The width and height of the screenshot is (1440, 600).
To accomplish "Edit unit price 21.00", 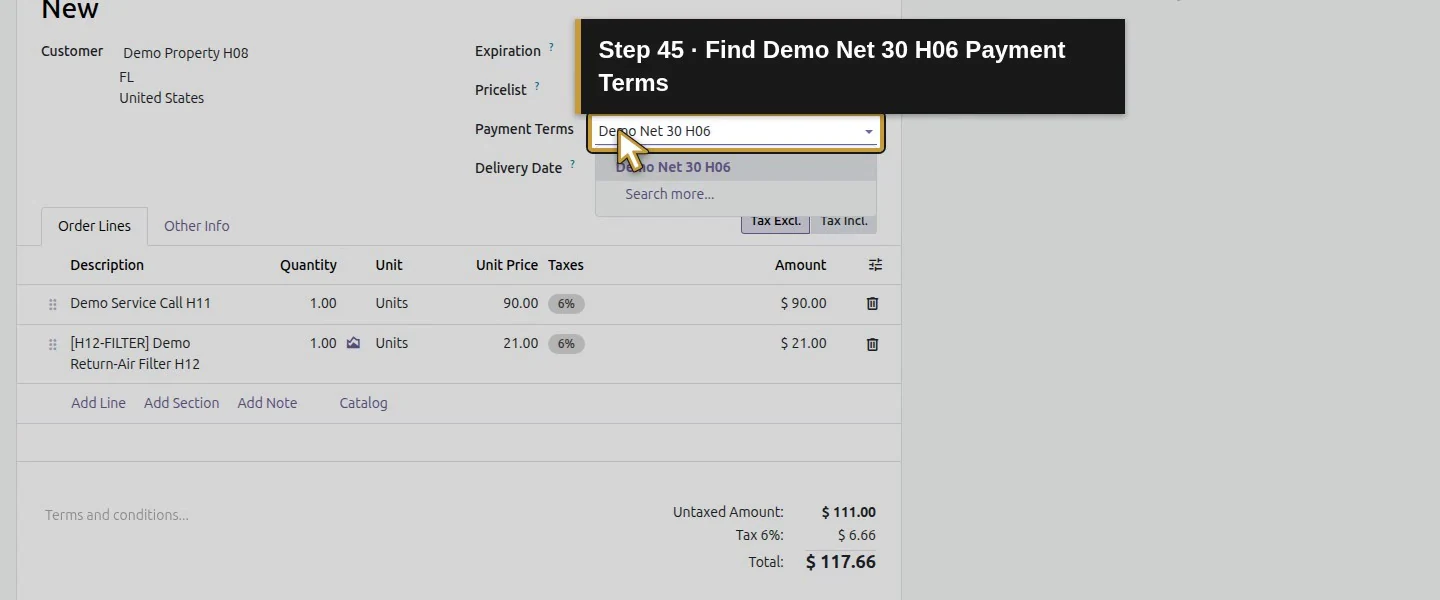I will click(520, 343).
